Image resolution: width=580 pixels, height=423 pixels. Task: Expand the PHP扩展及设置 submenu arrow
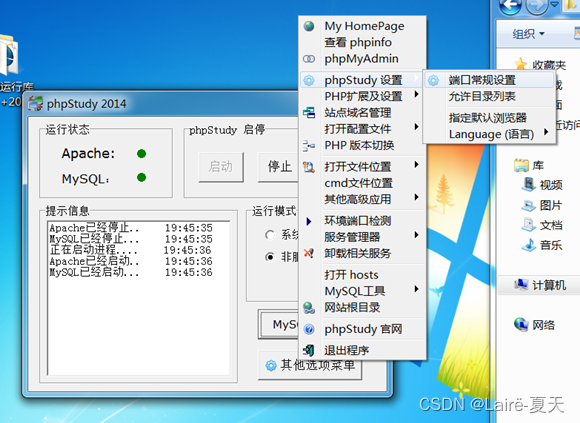[417, 94]
